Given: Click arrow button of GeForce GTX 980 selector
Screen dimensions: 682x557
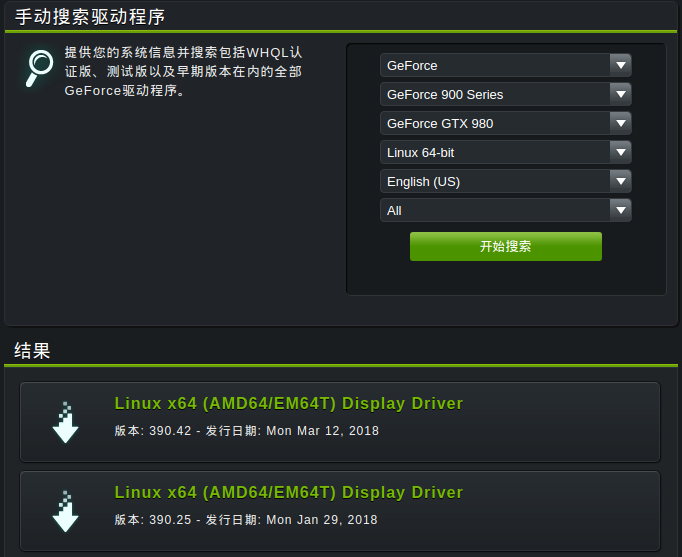Looking at the screenshot, I should click(621, 123).
